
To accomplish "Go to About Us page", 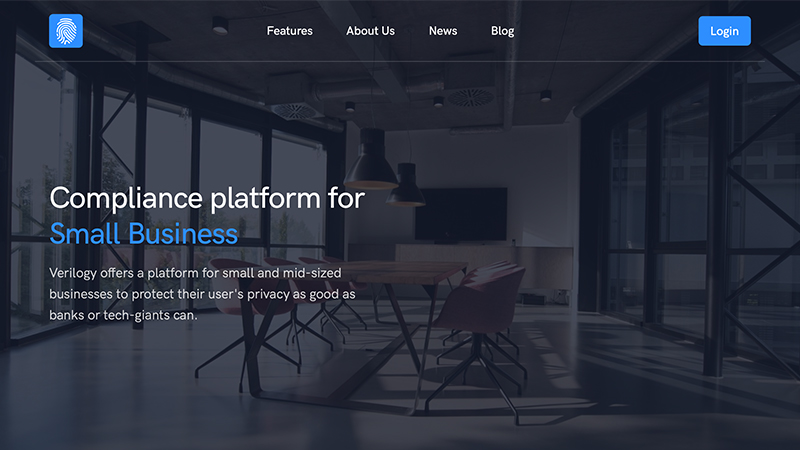I will (370, 31).
